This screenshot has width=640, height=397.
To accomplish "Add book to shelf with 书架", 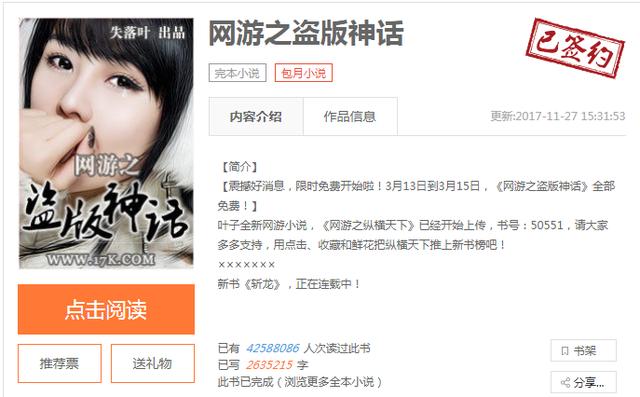I will coord(583,350).
